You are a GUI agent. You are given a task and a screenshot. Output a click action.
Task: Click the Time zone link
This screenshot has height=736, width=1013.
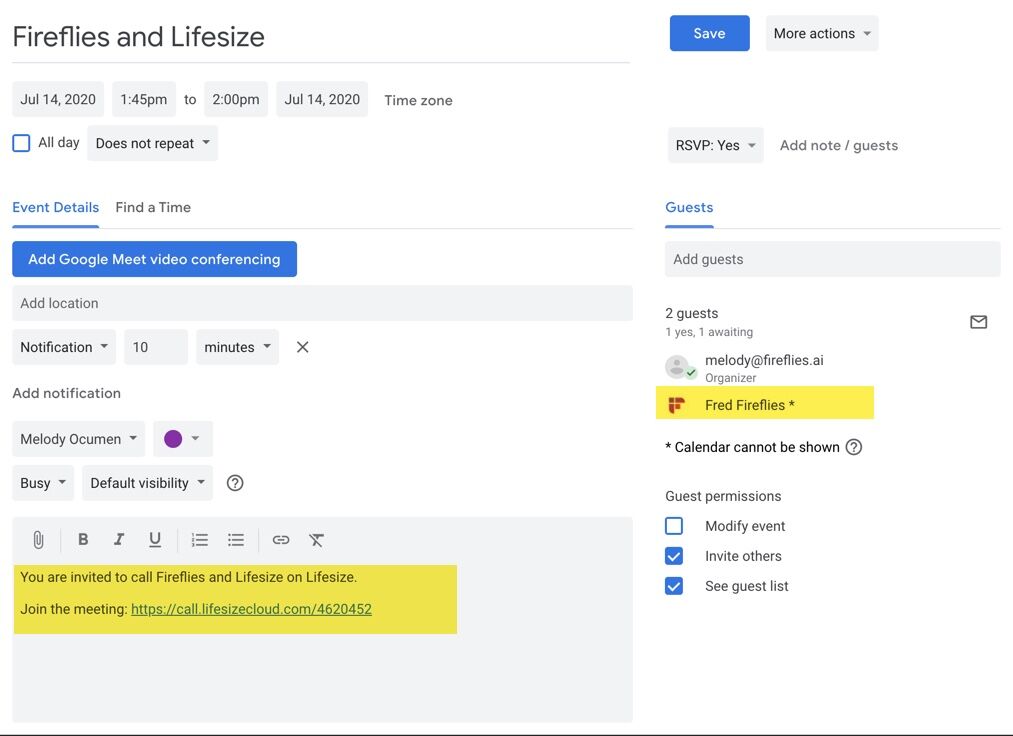click(418, 100)
